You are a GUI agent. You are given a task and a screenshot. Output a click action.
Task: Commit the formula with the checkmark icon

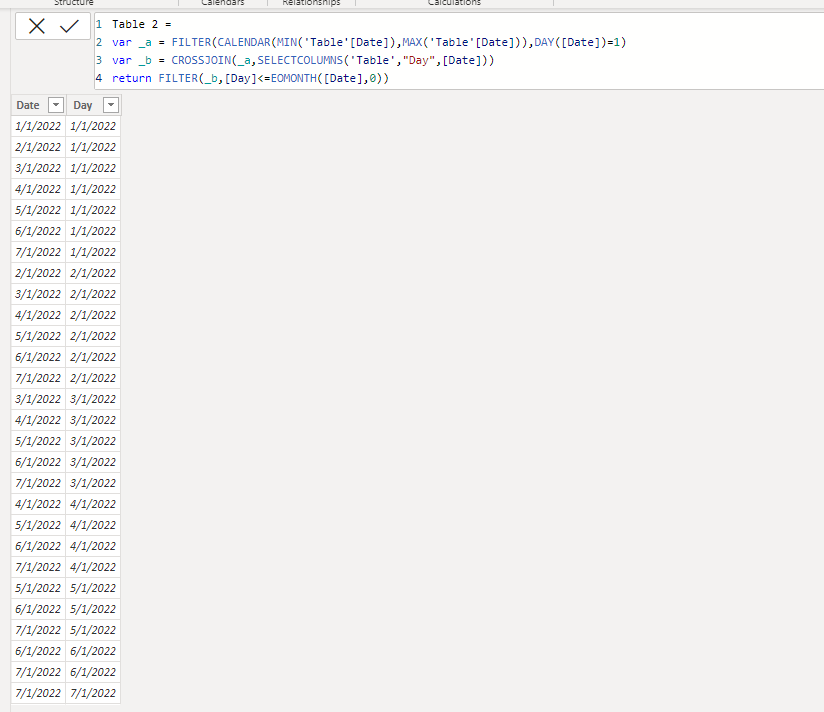69,26
